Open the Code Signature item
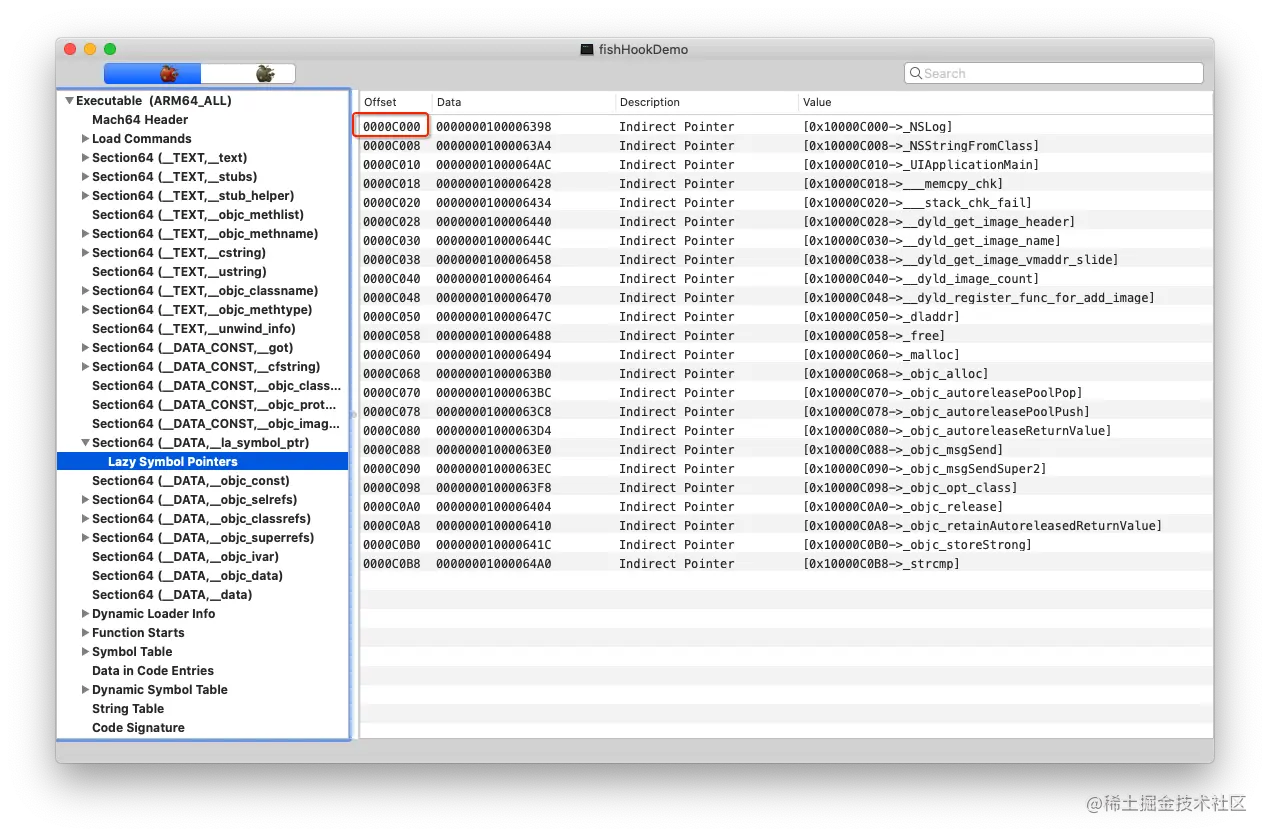The width and height of the screenshot is (1270, 837). click(x=138, y=728)
